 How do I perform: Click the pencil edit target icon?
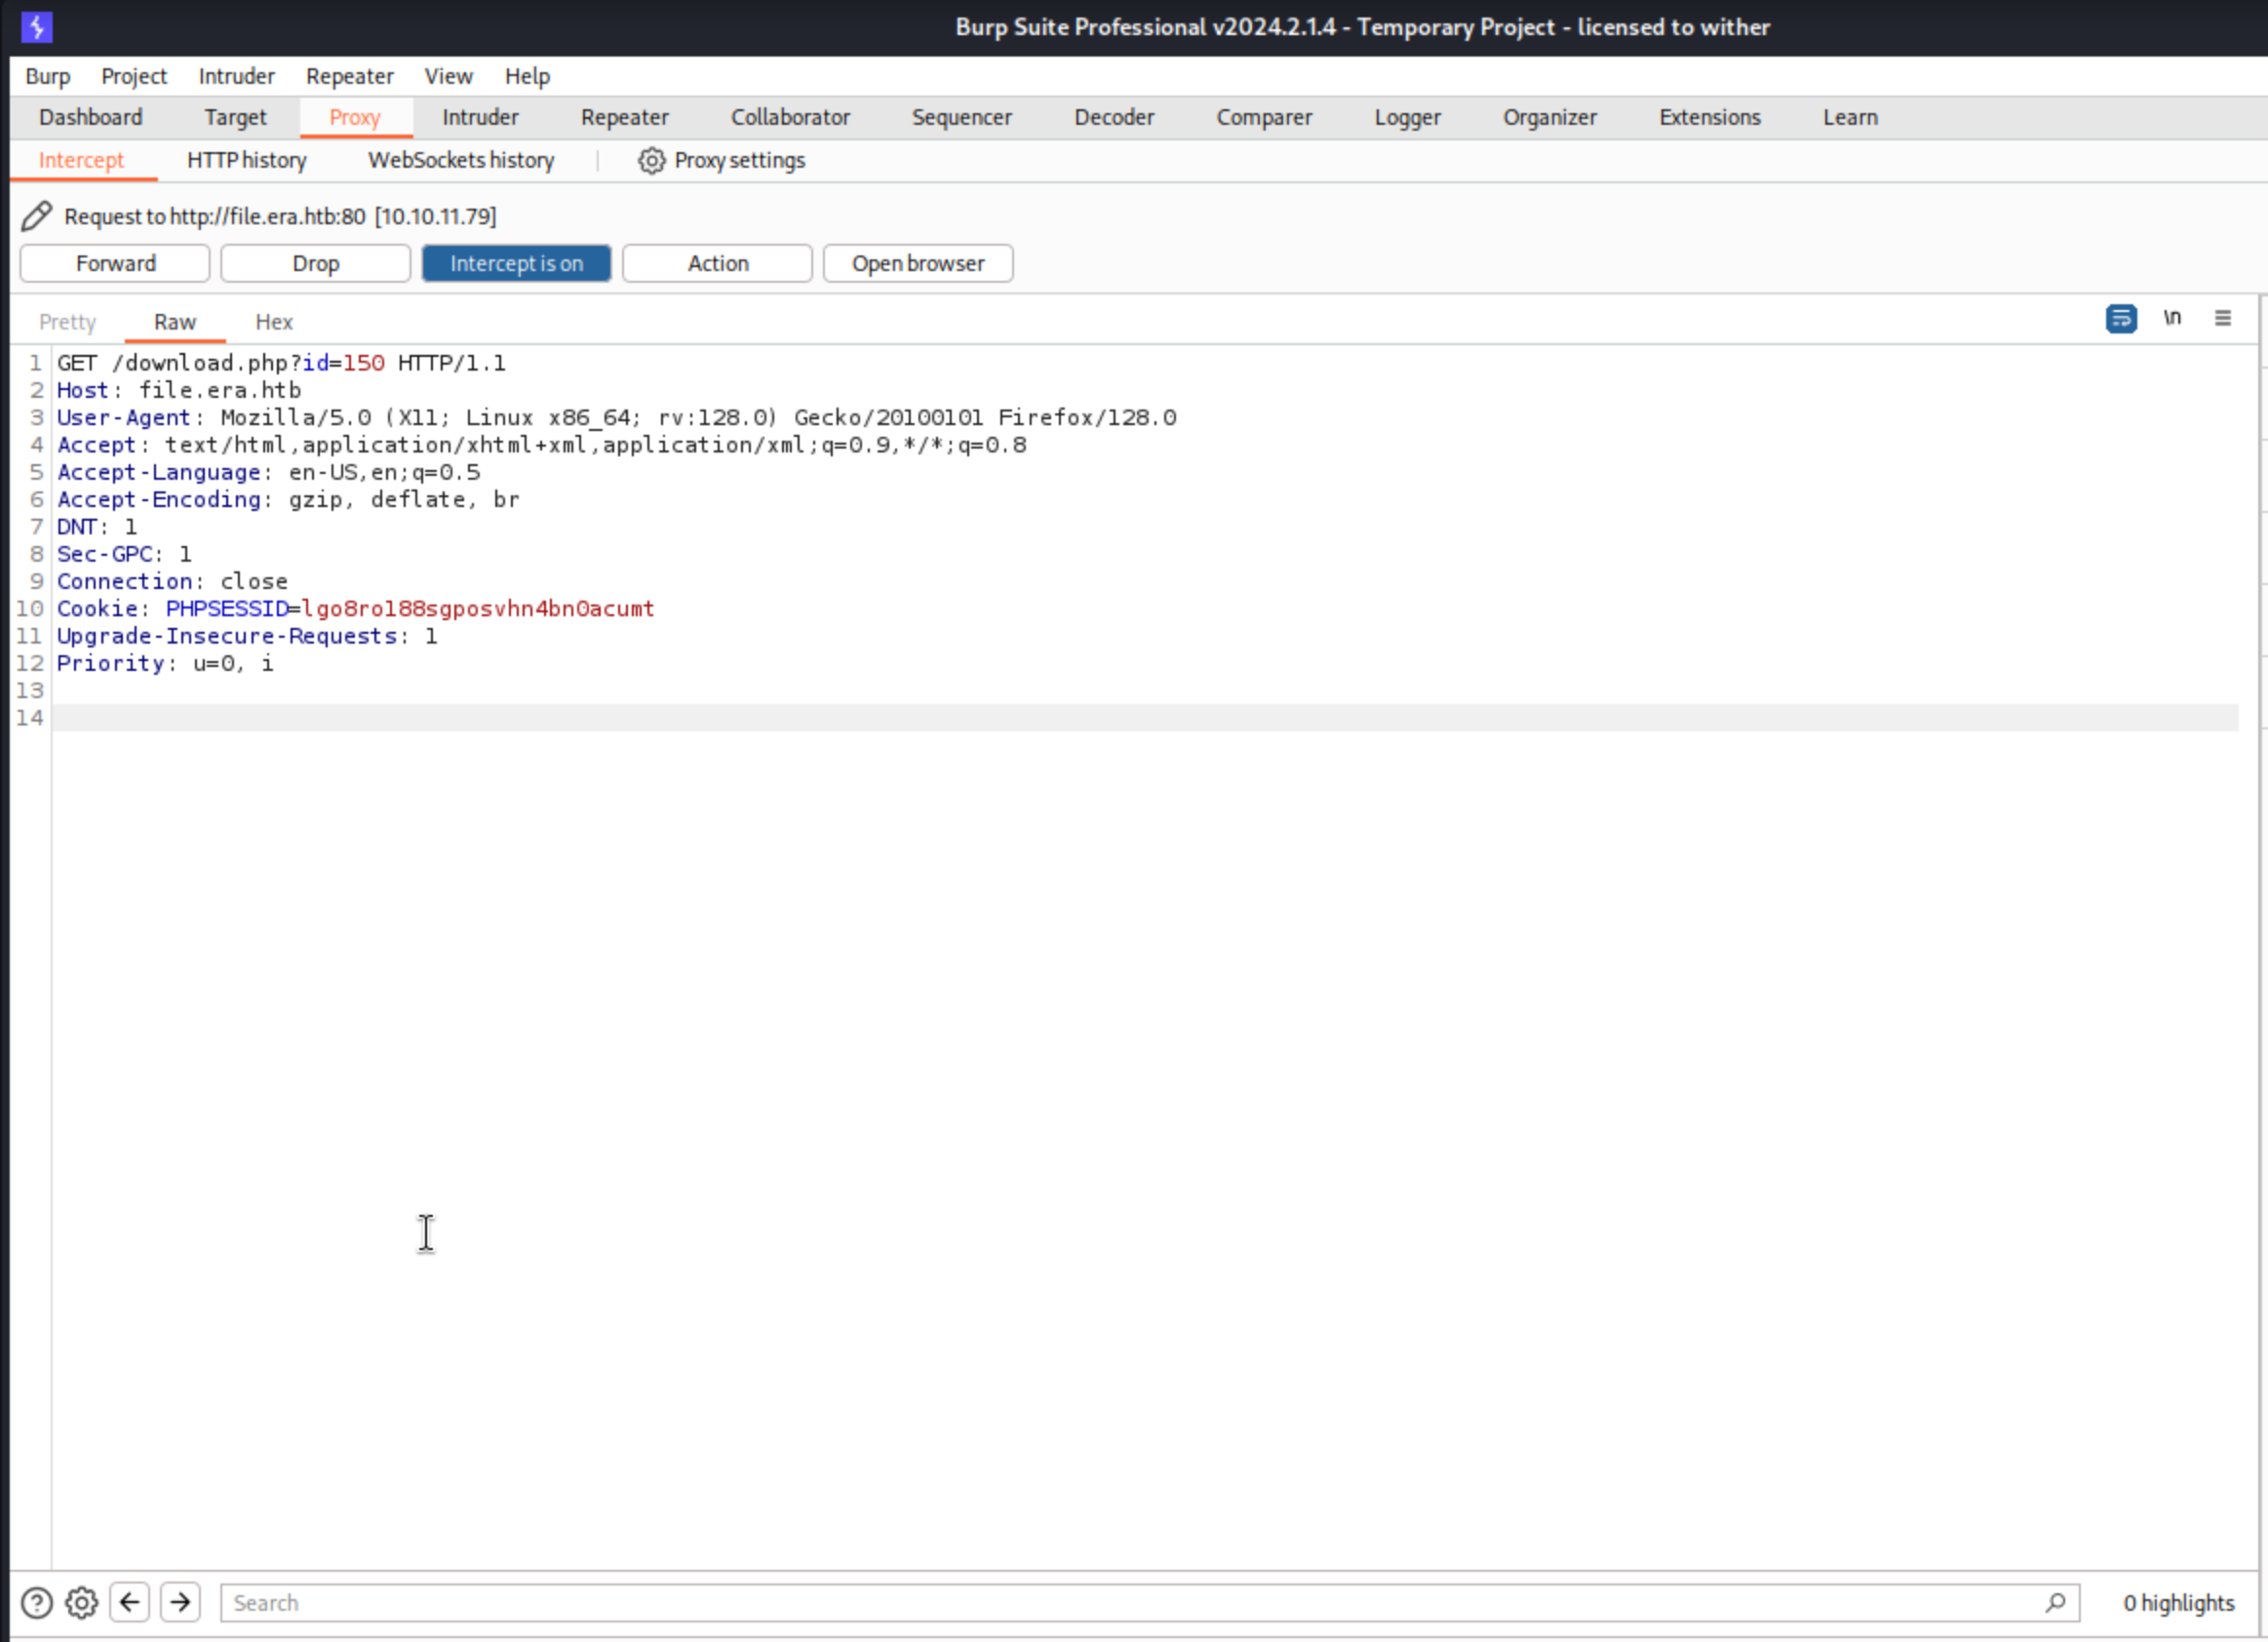pos(37,216)
